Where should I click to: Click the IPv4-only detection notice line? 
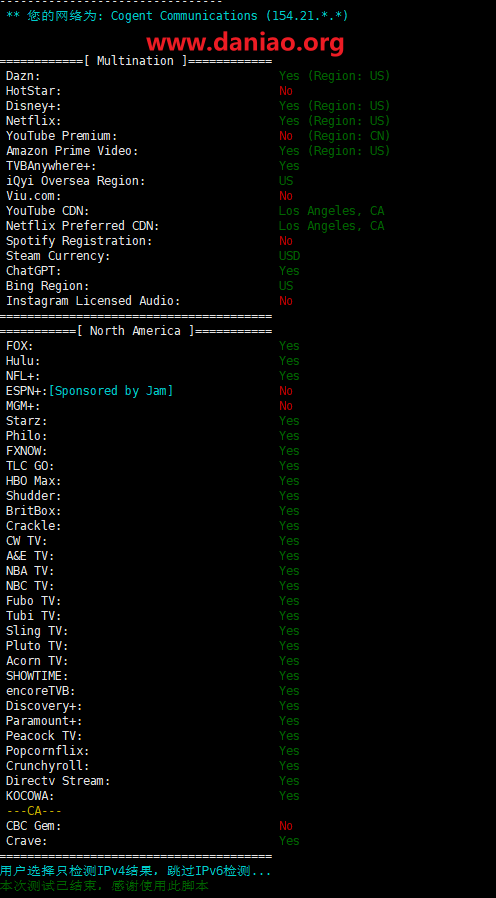pos(136,871)
